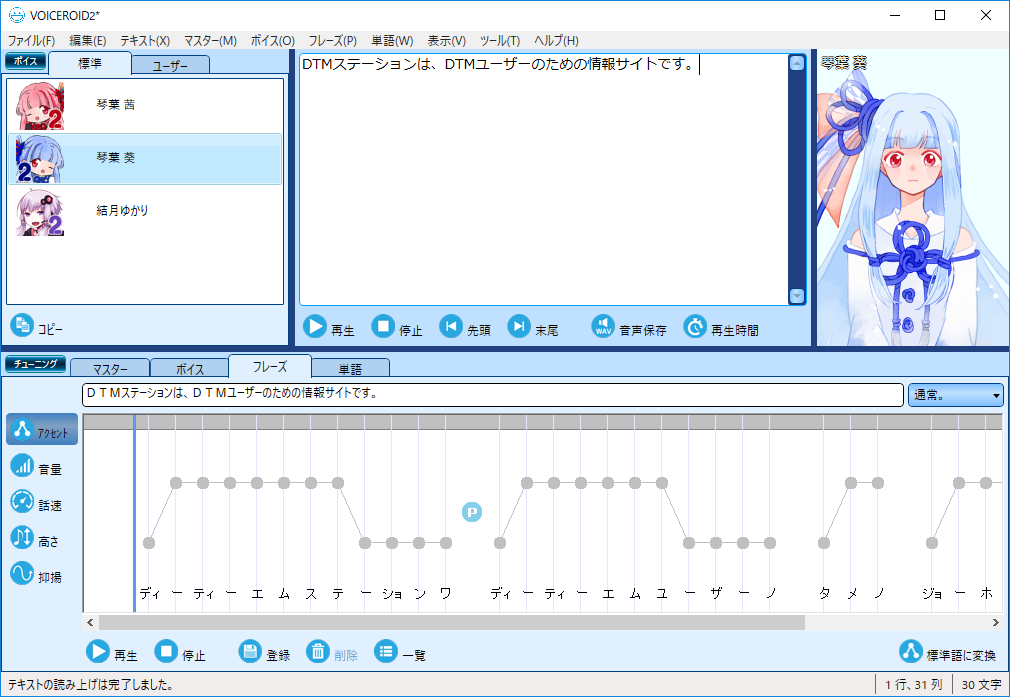The height and width of the screenshot is (697, 1010).
Task: Click the up arrow of the text editor scrollbar
Action: point(797,63)
